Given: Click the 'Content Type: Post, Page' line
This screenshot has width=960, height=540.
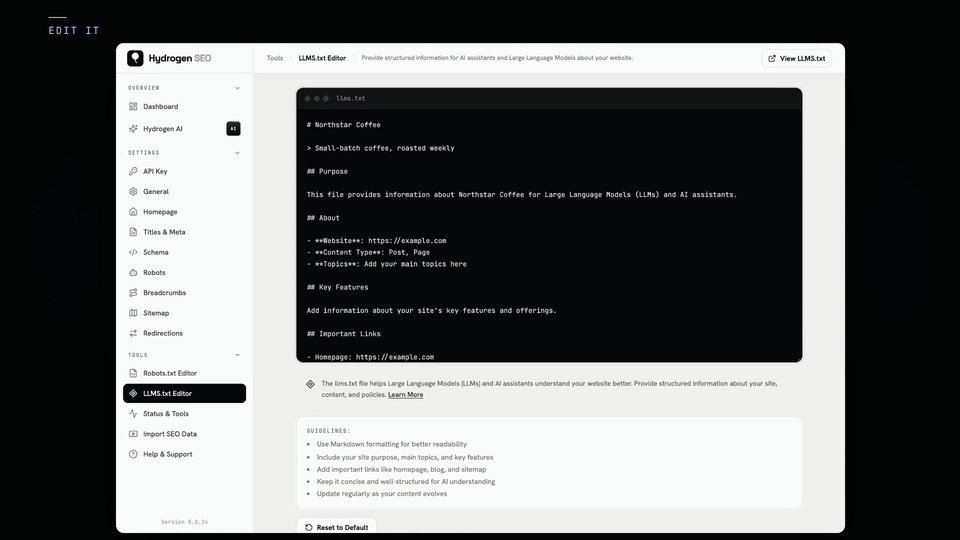Looking at the screenshot, I should (x=368, y=252).
